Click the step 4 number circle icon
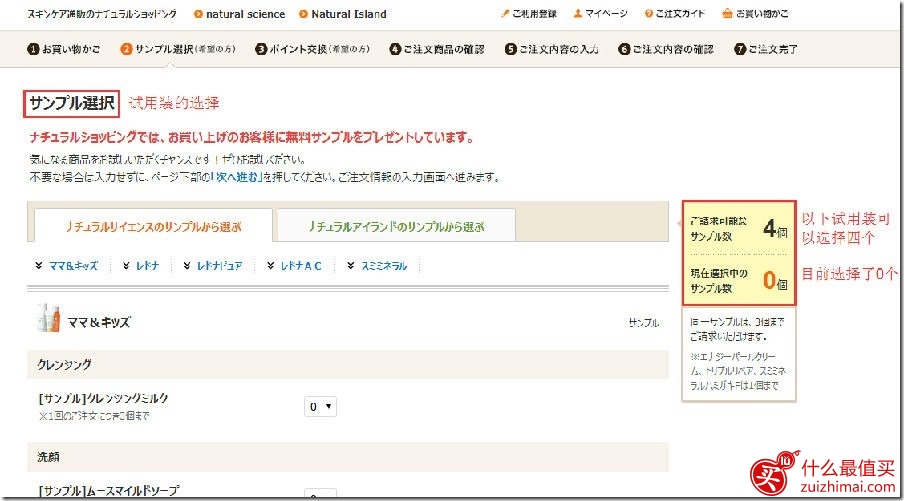The image size is (904, 501). (395, 50)
